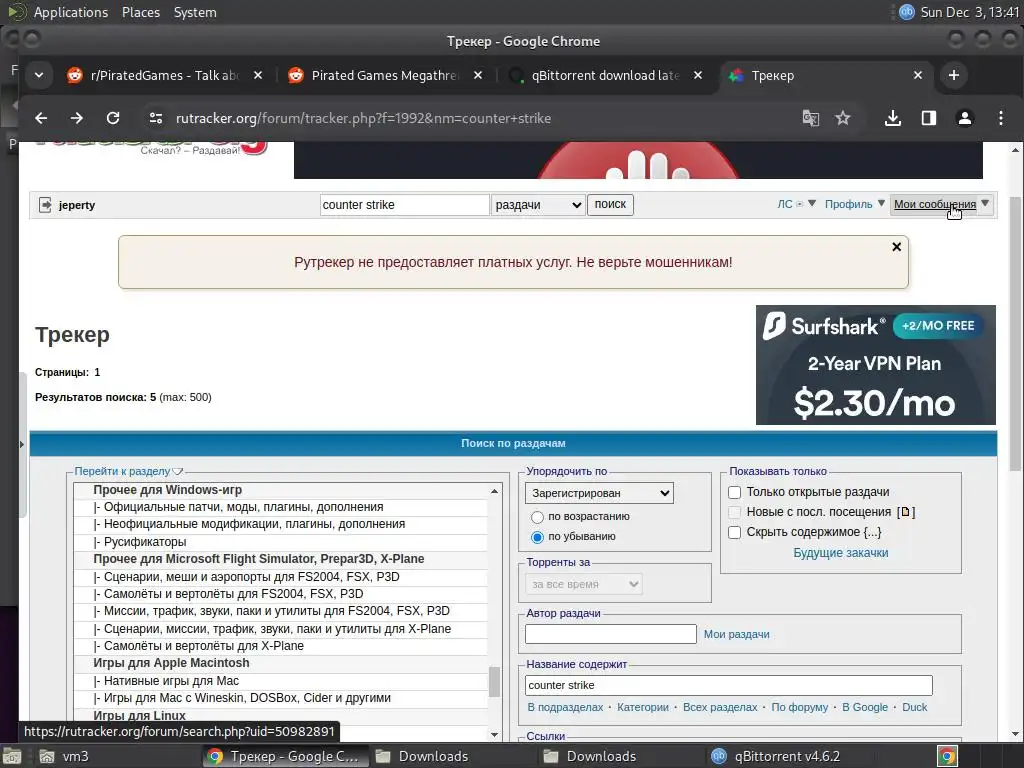Image resolution: width=1024 pixels, height=768 pixels.
Task: Close the qBittorrent download tab
Action: click(697, 75)
